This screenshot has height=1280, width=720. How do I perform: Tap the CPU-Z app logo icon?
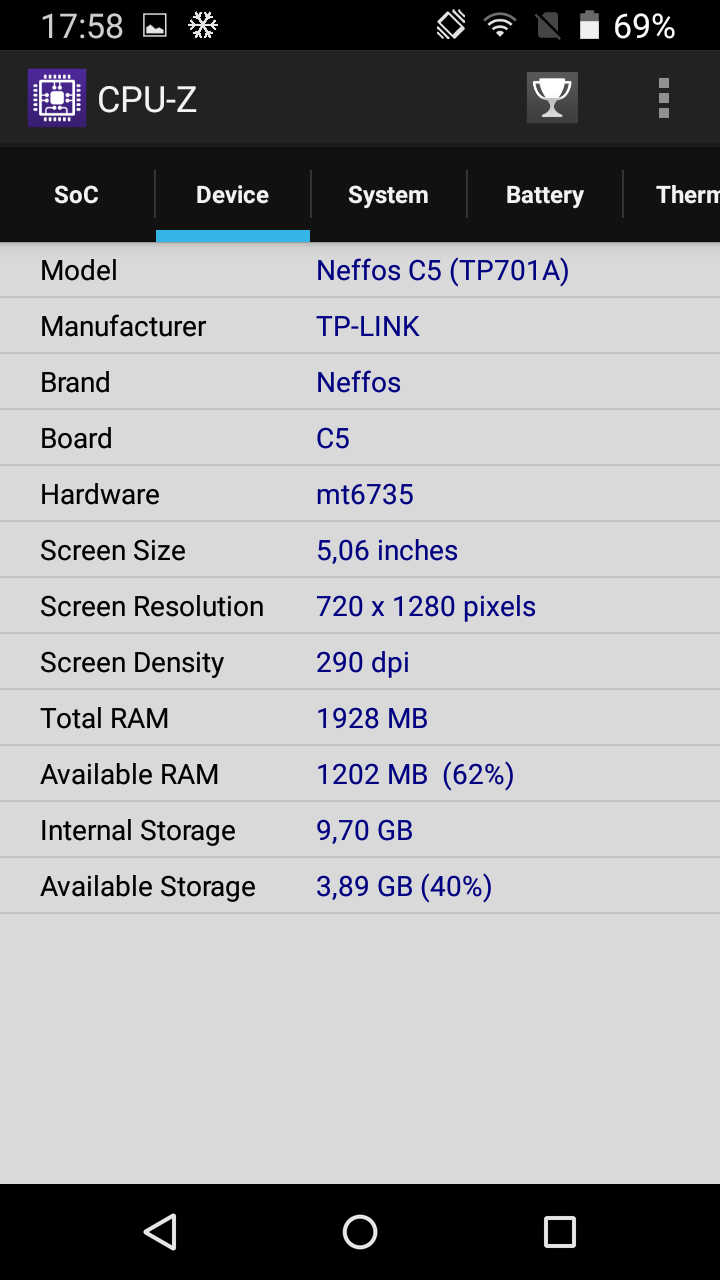[x=56, y=98]
